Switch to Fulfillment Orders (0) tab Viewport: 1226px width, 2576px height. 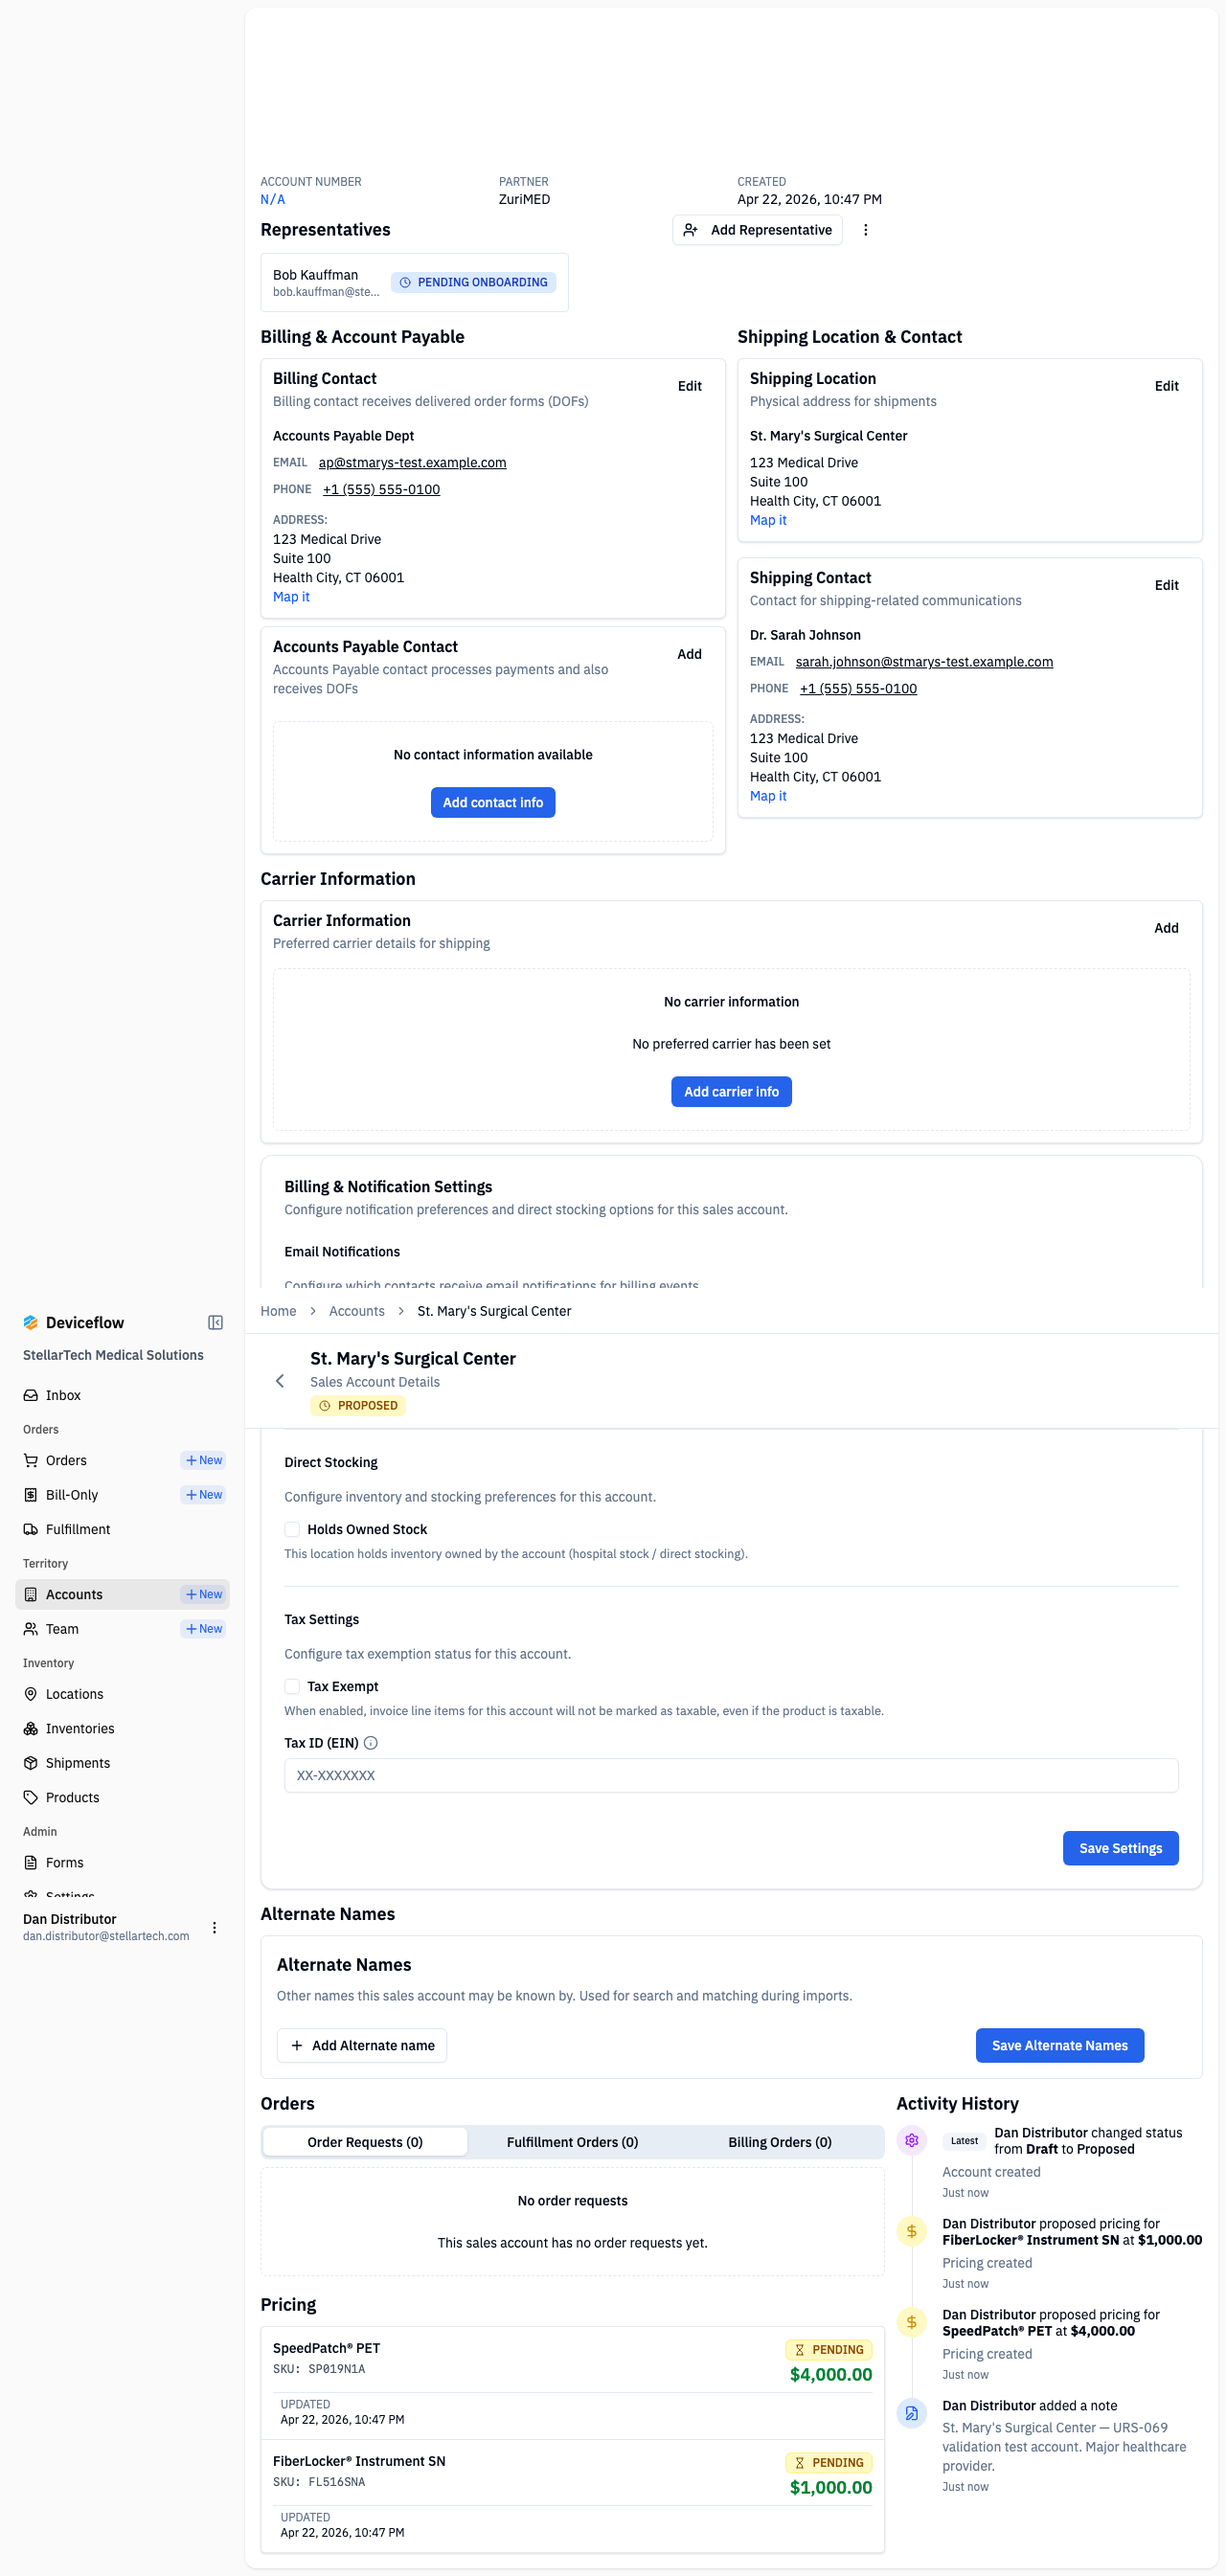pyautogui.click(x=572, y=2142)
